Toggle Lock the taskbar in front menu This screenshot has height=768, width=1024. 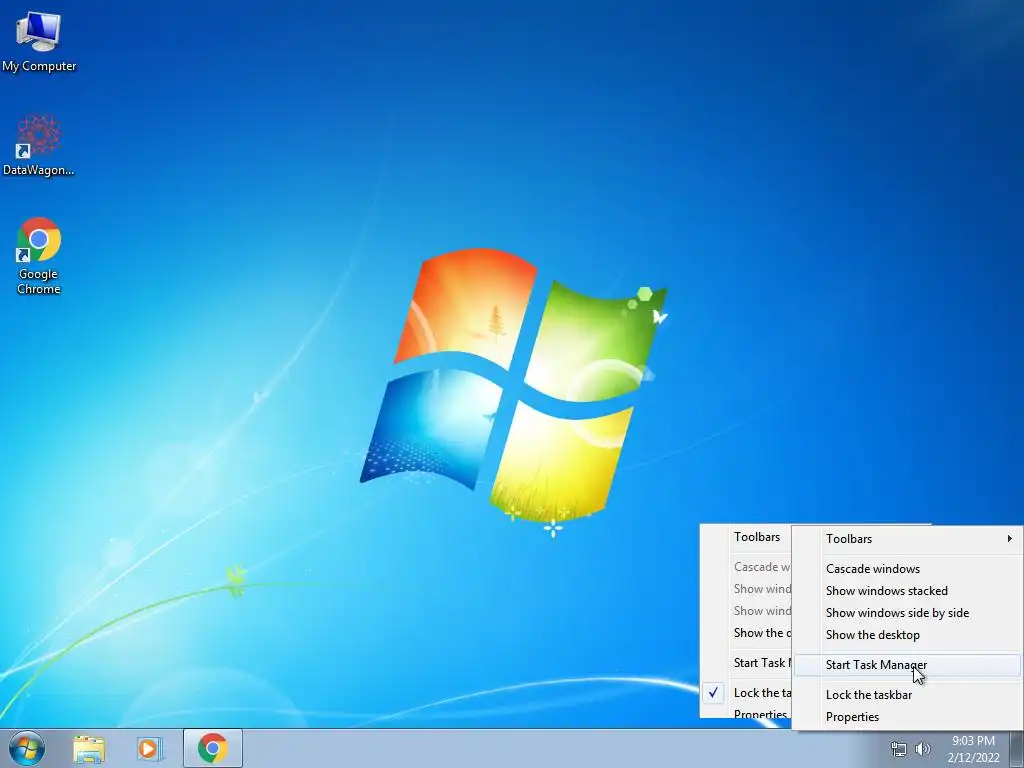[x=908, y=695]
